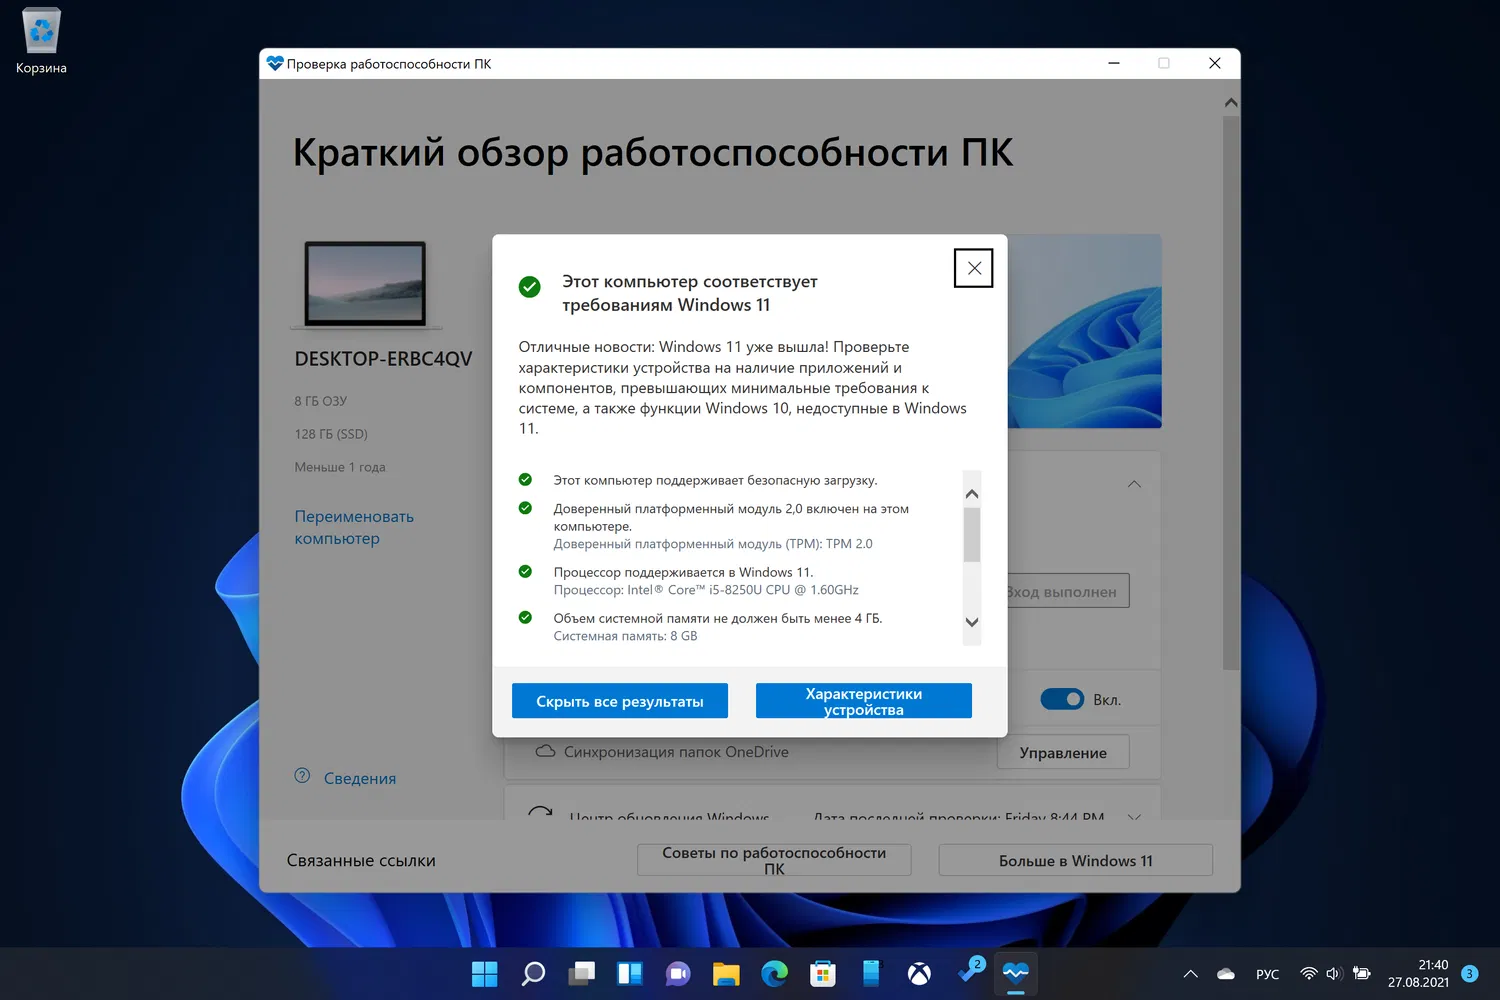1500x1000 pixels.
Task: Launch Microsoft Edge from the taskbar
Action: point(774,974)
